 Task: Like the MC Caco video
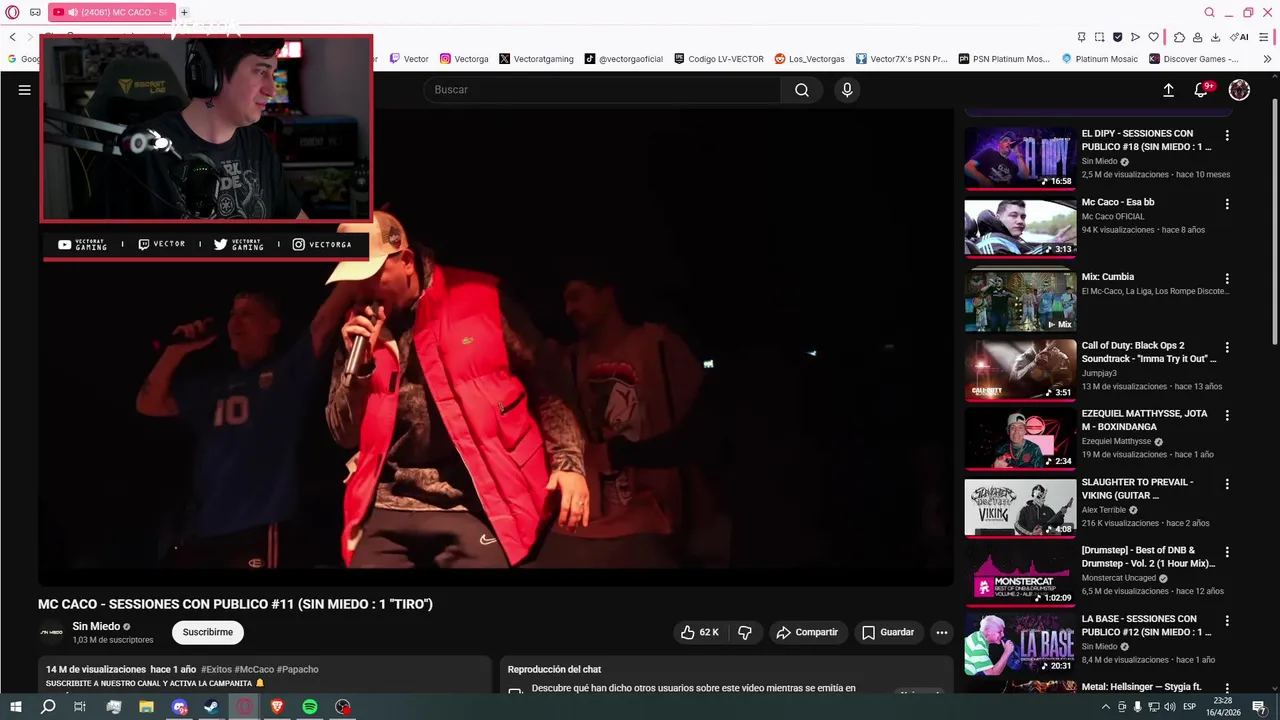pyautogui.click(x=700, y=632)
